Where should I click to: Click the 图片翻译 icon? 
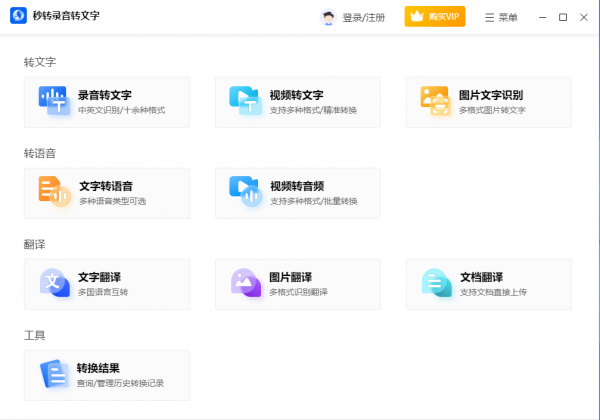point(244,282)
